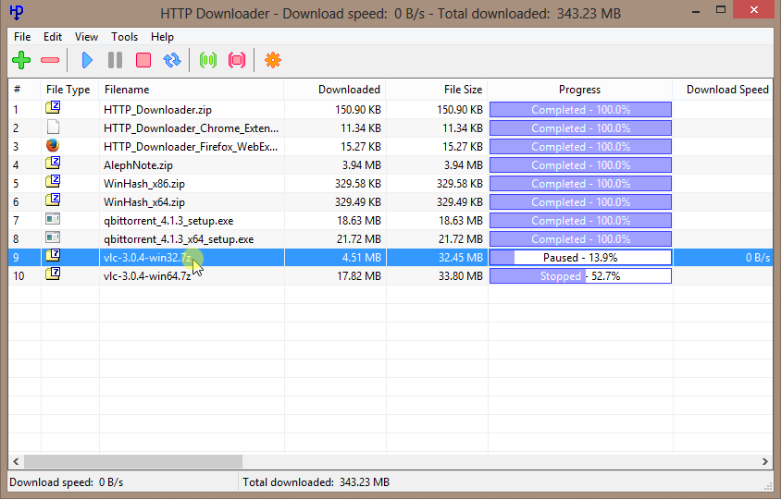Click the HP application logo icon
Screen dimensions: 782x500
pos(16,12)
